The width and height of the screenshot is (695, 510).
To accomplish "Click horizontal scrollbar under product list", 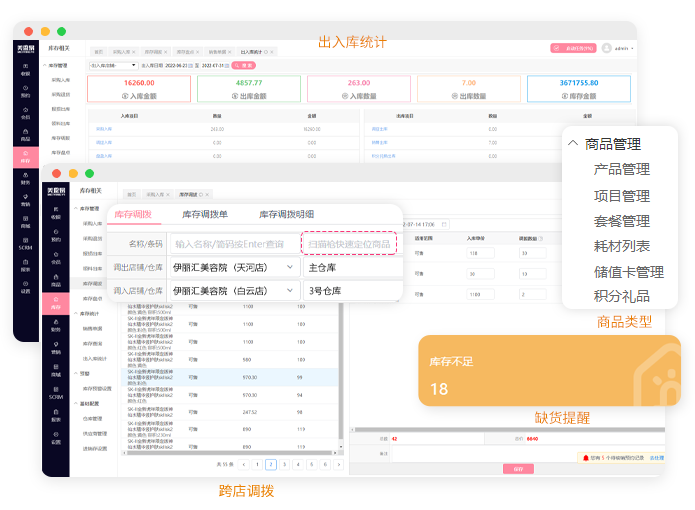I will [x=229, y=453].
